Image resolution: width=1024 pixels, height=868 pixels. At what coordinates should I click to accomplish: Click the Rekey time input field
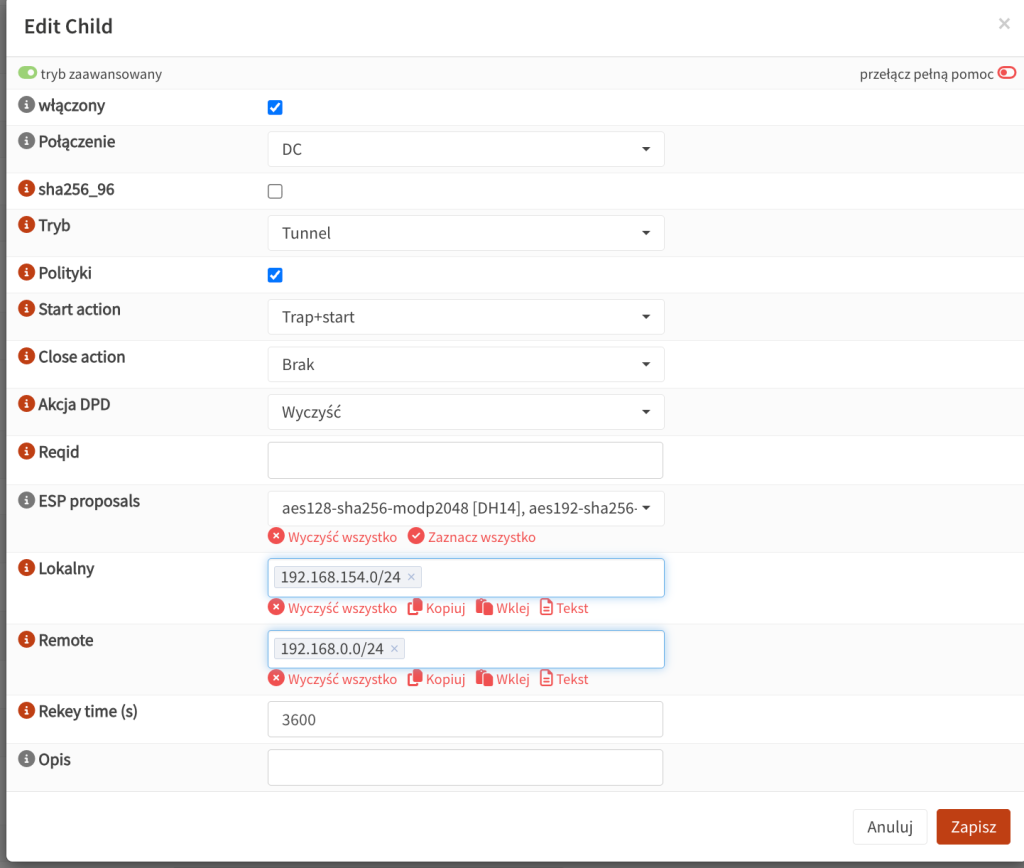tap(465, 719)
